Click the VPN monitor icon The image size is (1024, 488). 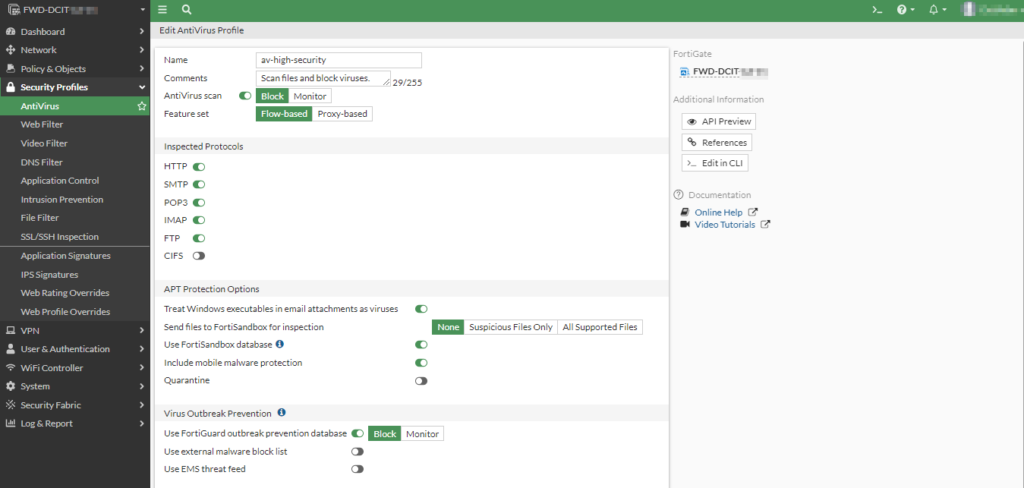coord(10,331)
